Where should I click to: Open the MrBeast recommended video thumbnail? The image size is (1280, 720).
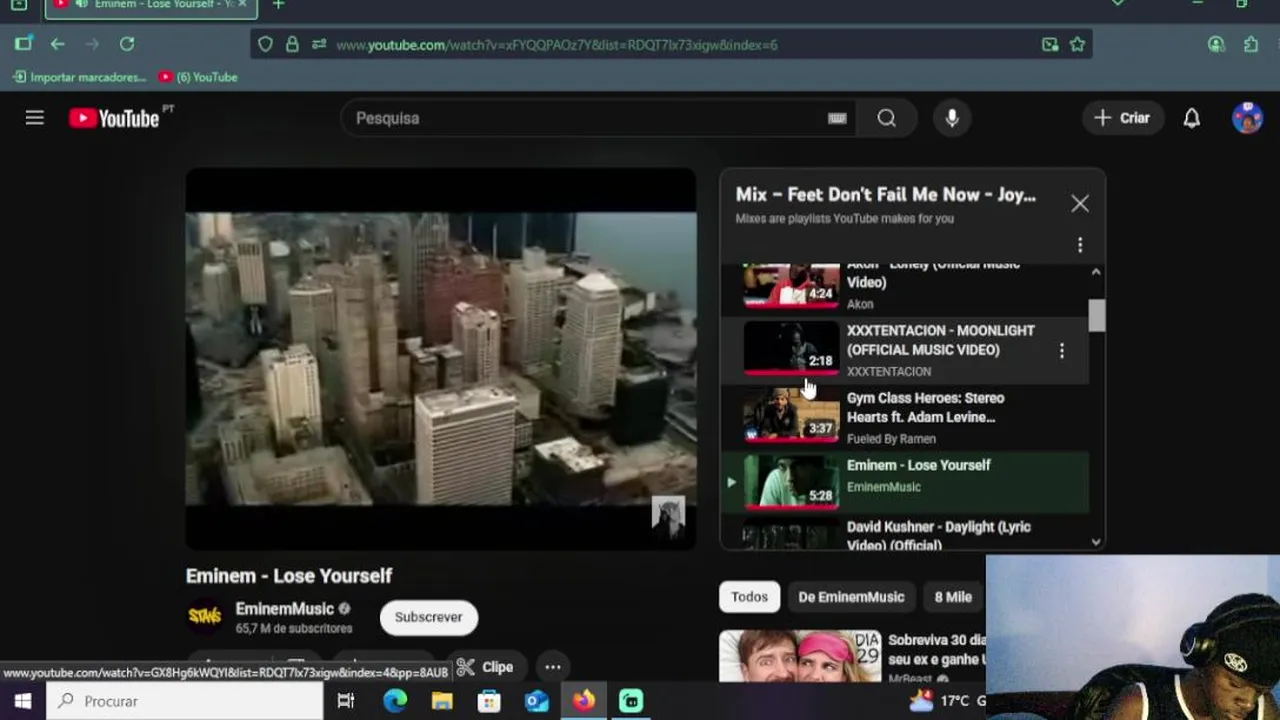800,656
